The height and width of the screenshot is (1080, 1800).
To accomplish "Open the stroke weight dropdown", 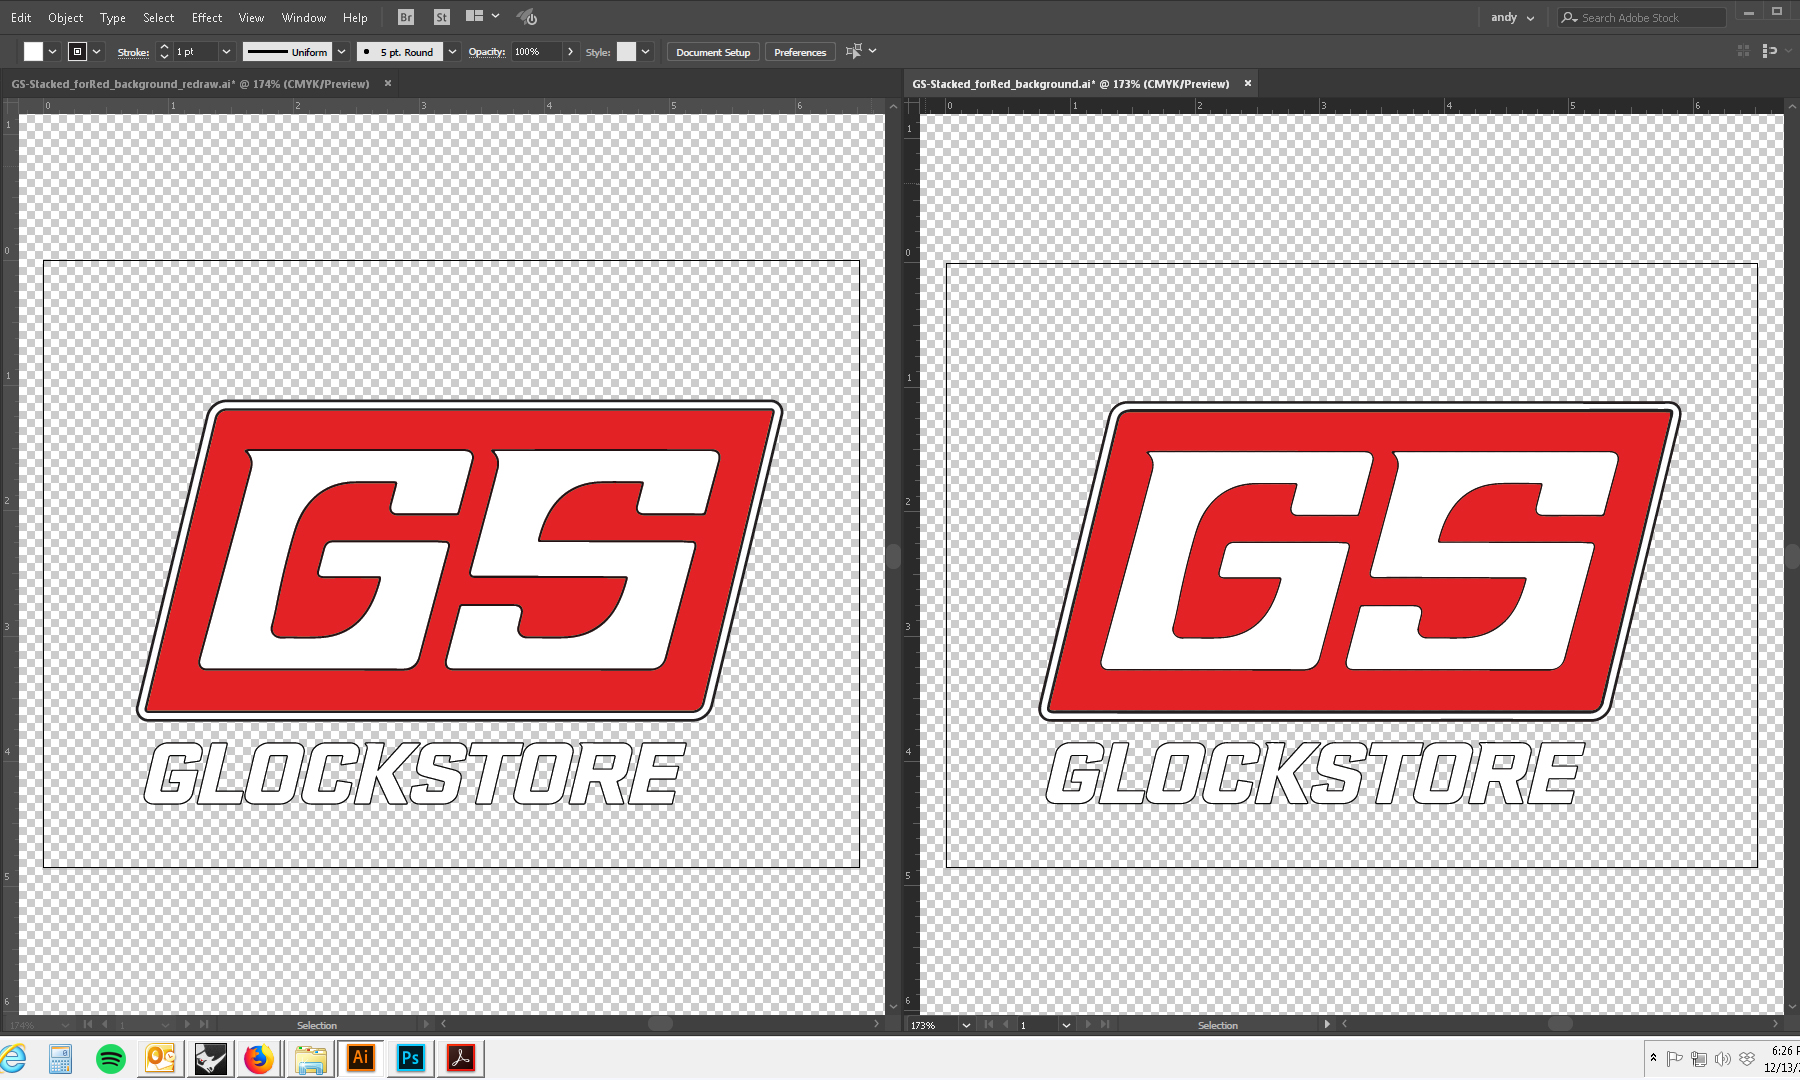I will click(226, 51).
